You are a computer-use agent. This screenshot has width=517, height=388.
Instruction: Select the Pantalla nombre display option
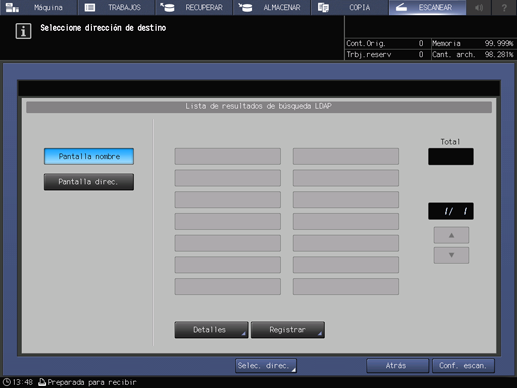pyautogui.click(x=89, y=156)
